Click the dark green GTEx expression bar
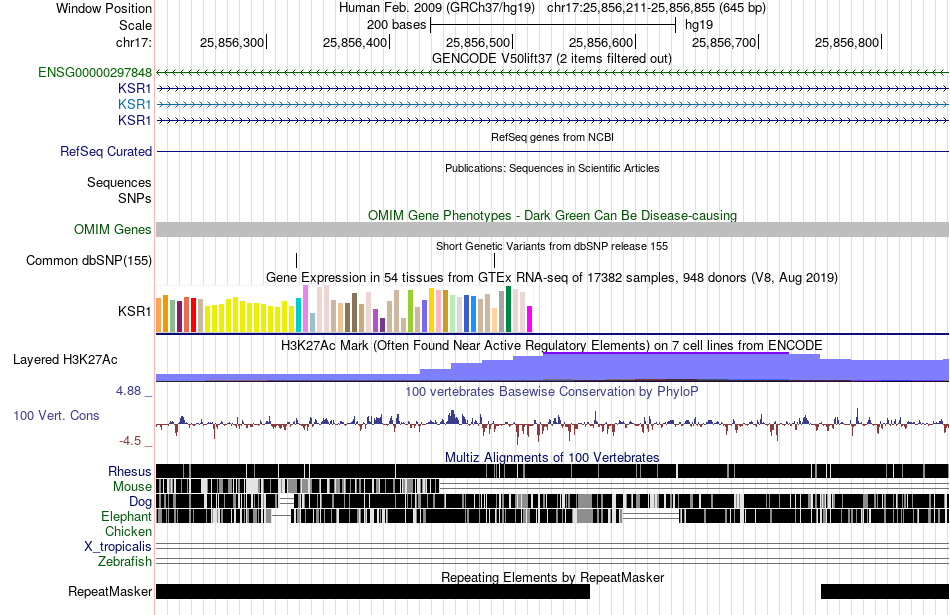Screen dimensions: 950x615 [x=509, y=309]
